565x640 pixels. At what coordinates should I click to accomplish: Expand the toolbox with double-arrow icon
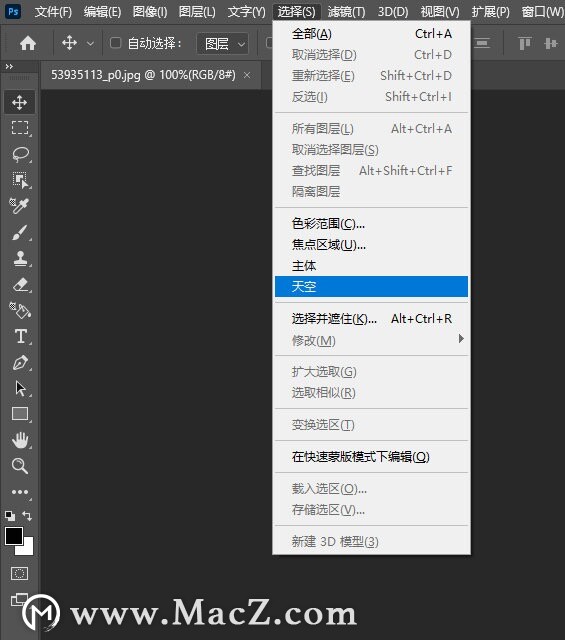click(9, 66)
